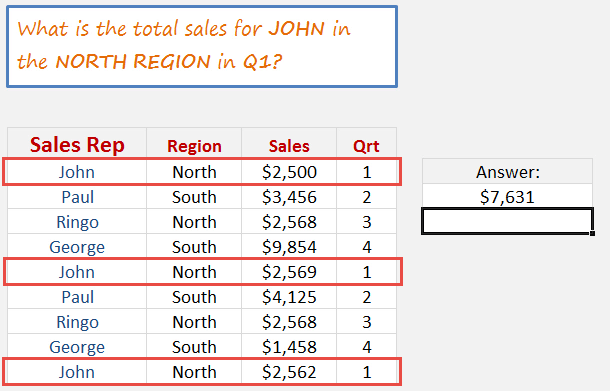Click the $4,125 sales cell
This screenshot has width=610, height=391.
click(x=289, y=296)
